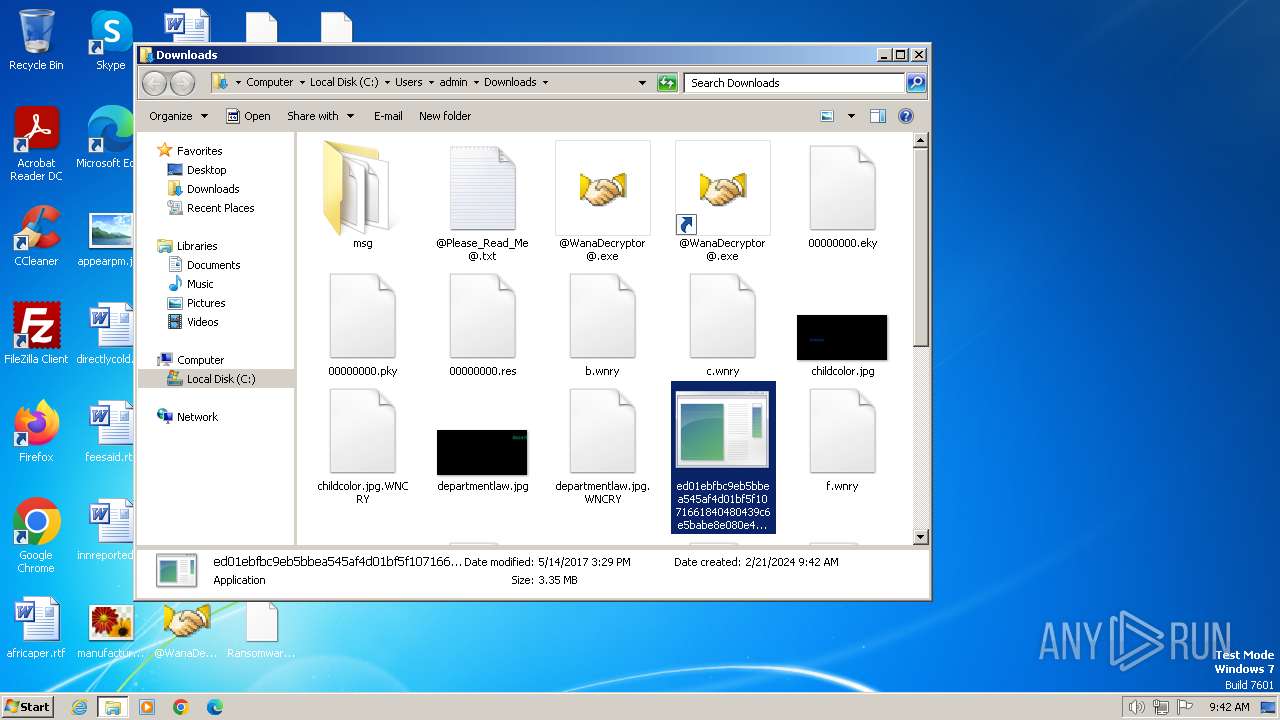Select the b.wnry file
The height and width of the screenshot is (720, 1280).
[602, 316]
